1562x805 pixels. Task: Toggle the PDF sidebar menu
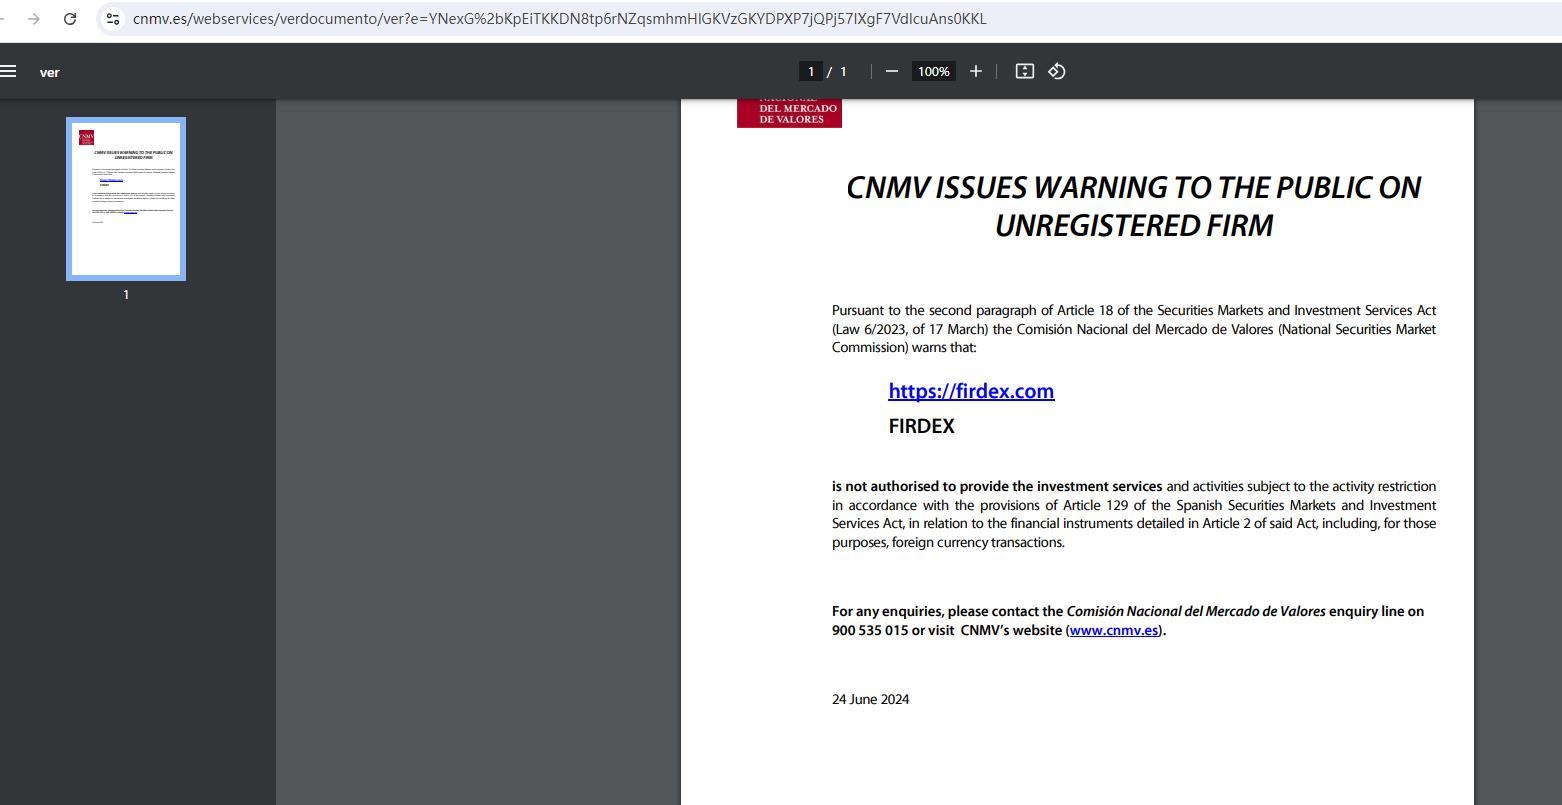click(9, 71)
